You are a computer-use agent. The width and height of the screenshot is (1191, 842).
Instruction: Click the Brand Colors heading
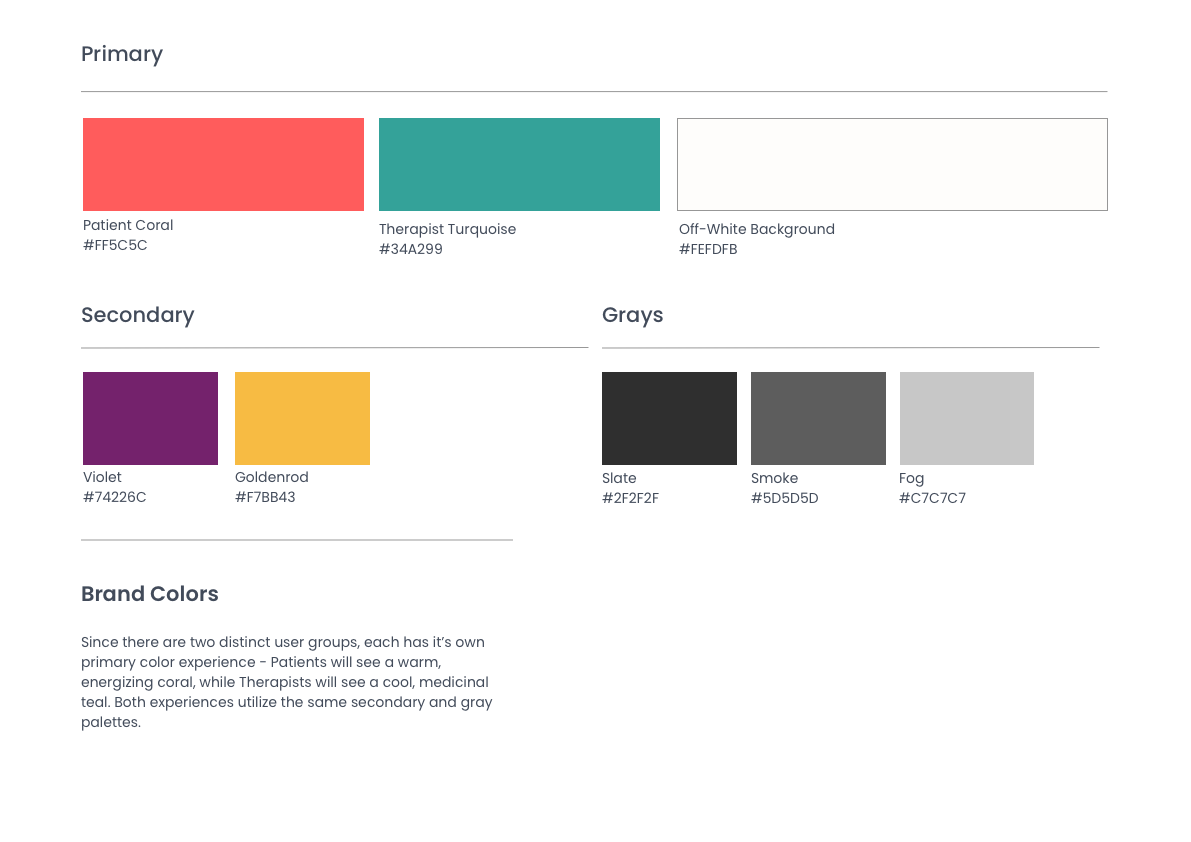pyautogui.click(x=150, y=594)
